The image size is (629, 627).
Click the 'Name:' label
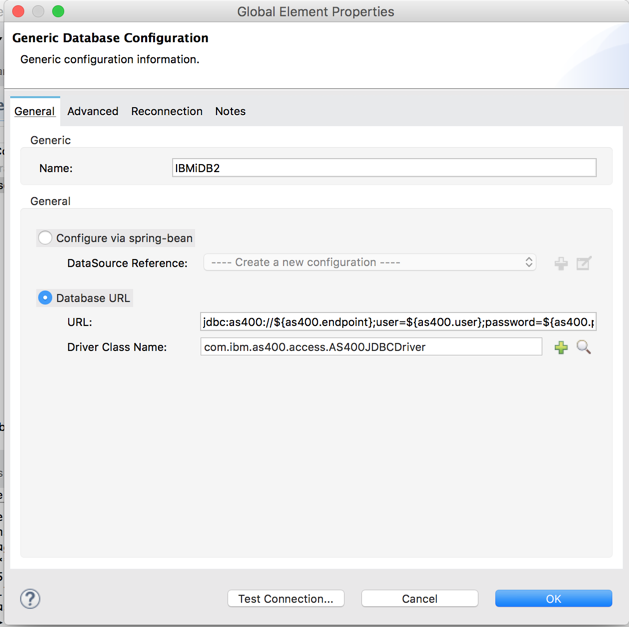point(56,168)
